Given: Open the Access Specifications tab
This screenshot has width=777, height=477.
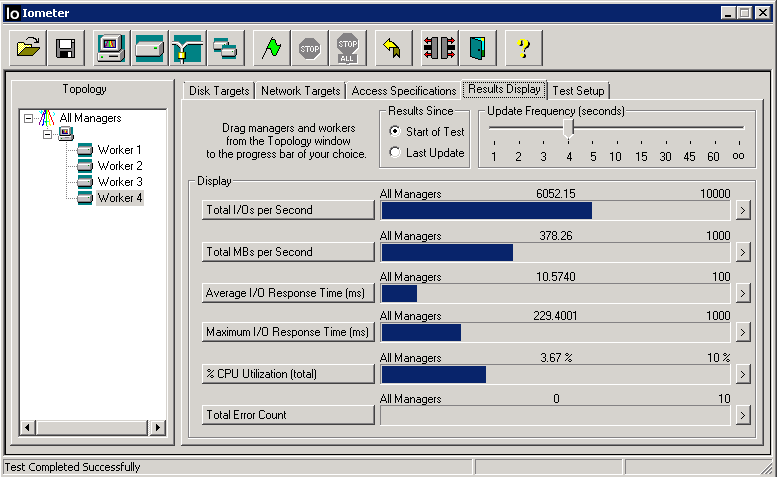Looking at the screenshot, I should pos(403,91).
